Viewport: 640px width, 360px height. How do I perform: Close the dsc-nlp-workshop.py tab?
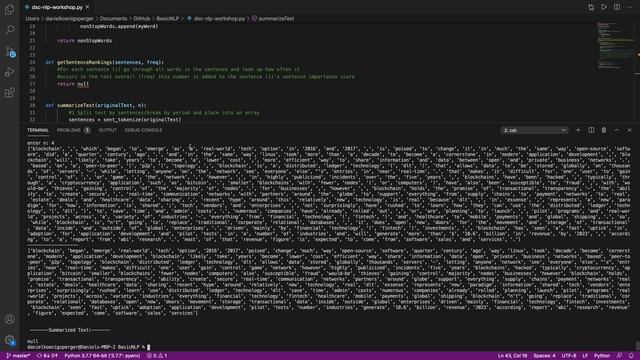(87, 7)
